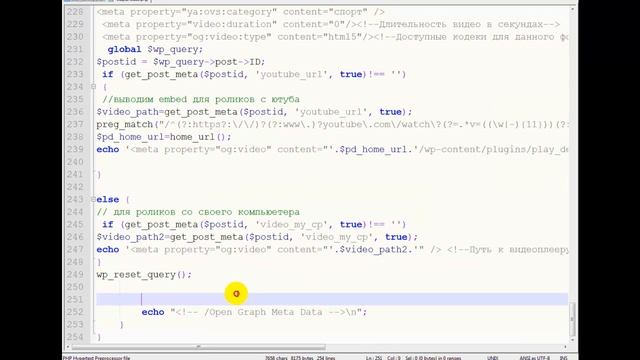
Task: Place cursor in highlighted empty line 251
Action: 332,299
